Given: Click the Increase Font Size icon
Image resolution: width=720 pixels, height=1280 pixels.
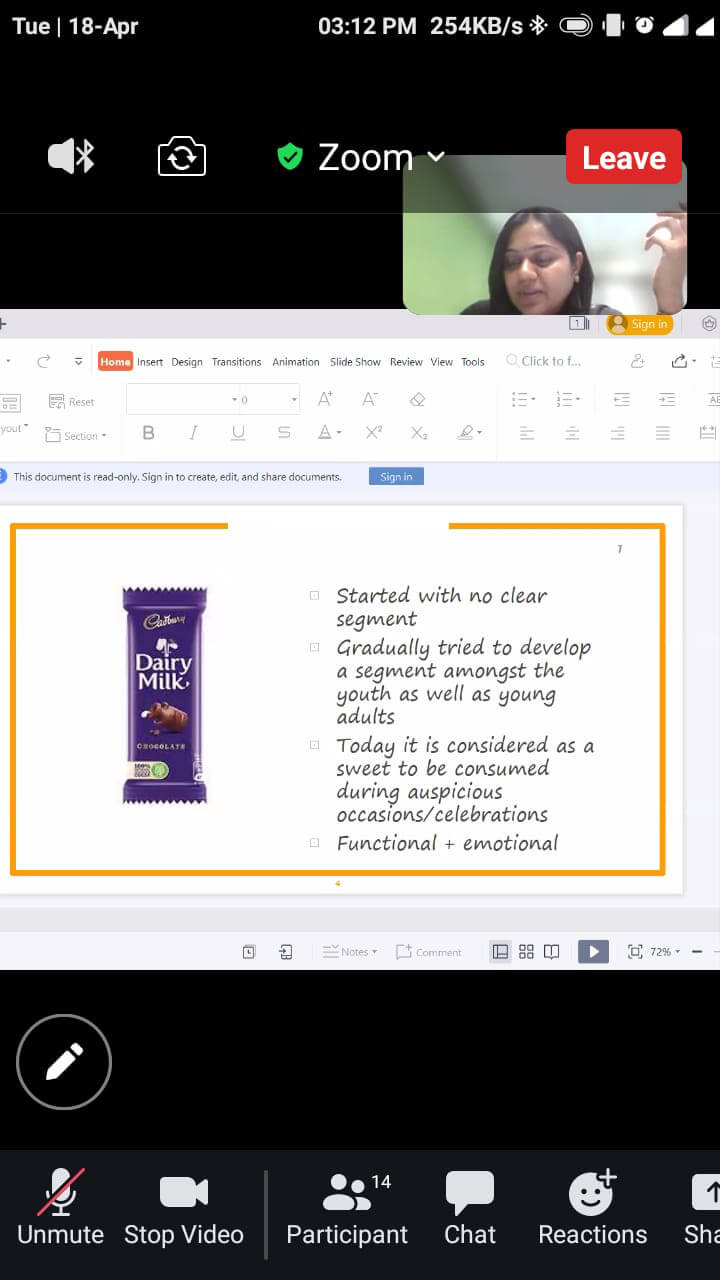Looking at the screenshot, I should (x=325, y=399).
